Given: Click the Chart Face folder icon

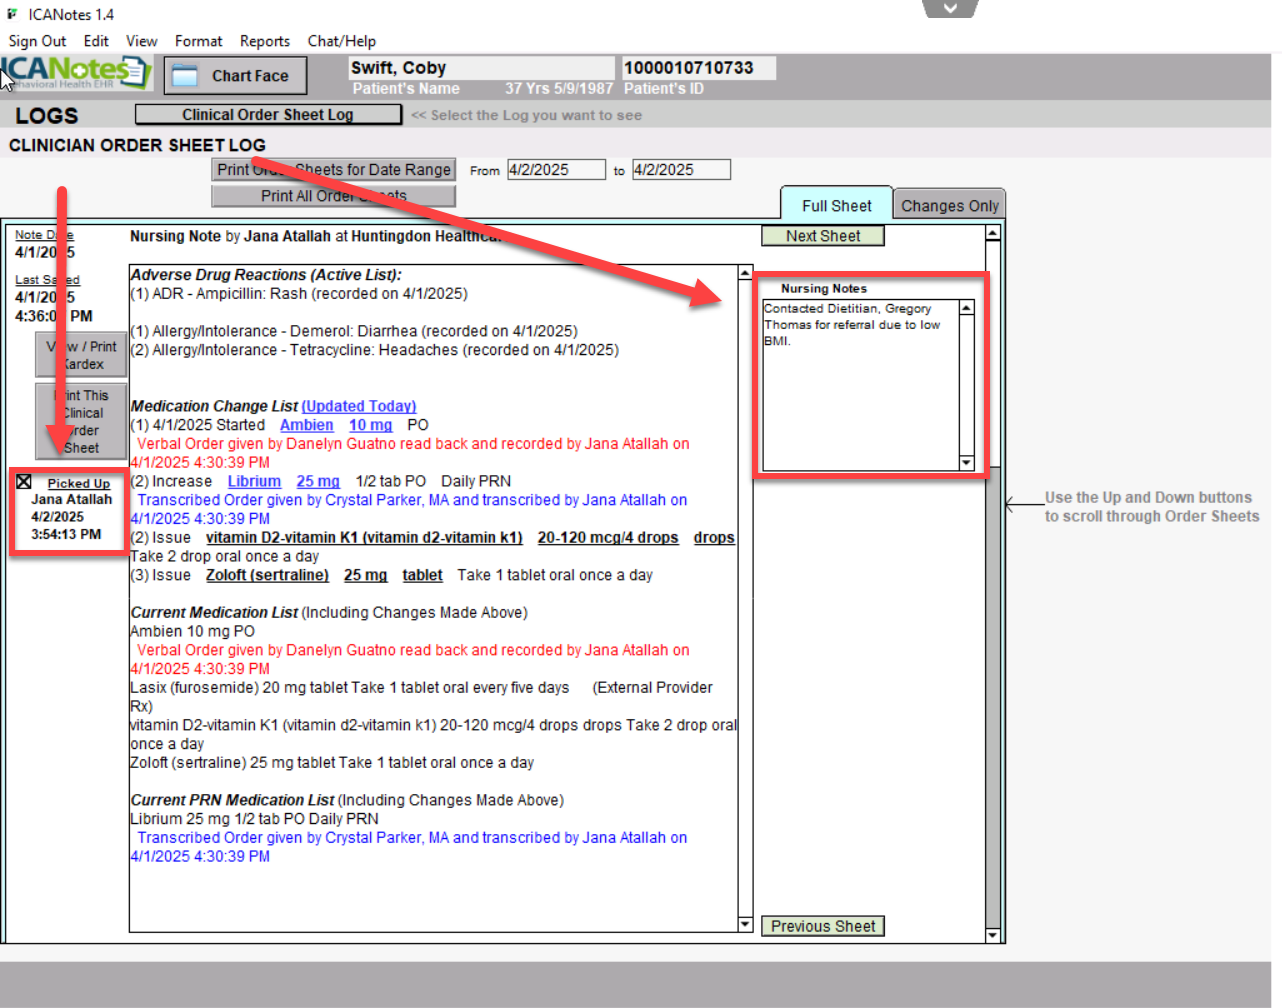Looking at the screenshot, I should 184,76.
